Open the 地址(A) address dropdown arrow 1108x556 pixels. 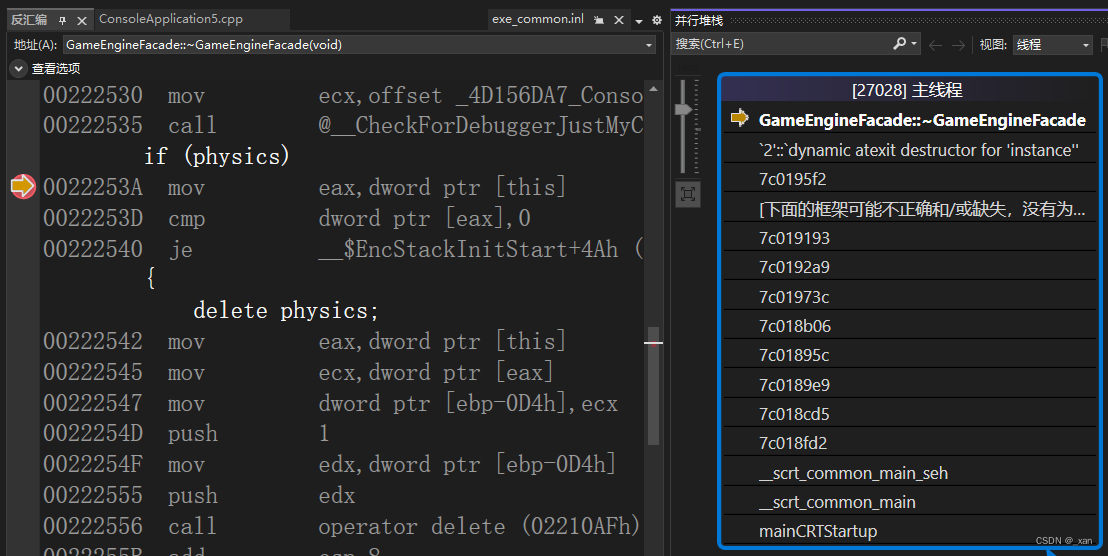click(649, 45)
